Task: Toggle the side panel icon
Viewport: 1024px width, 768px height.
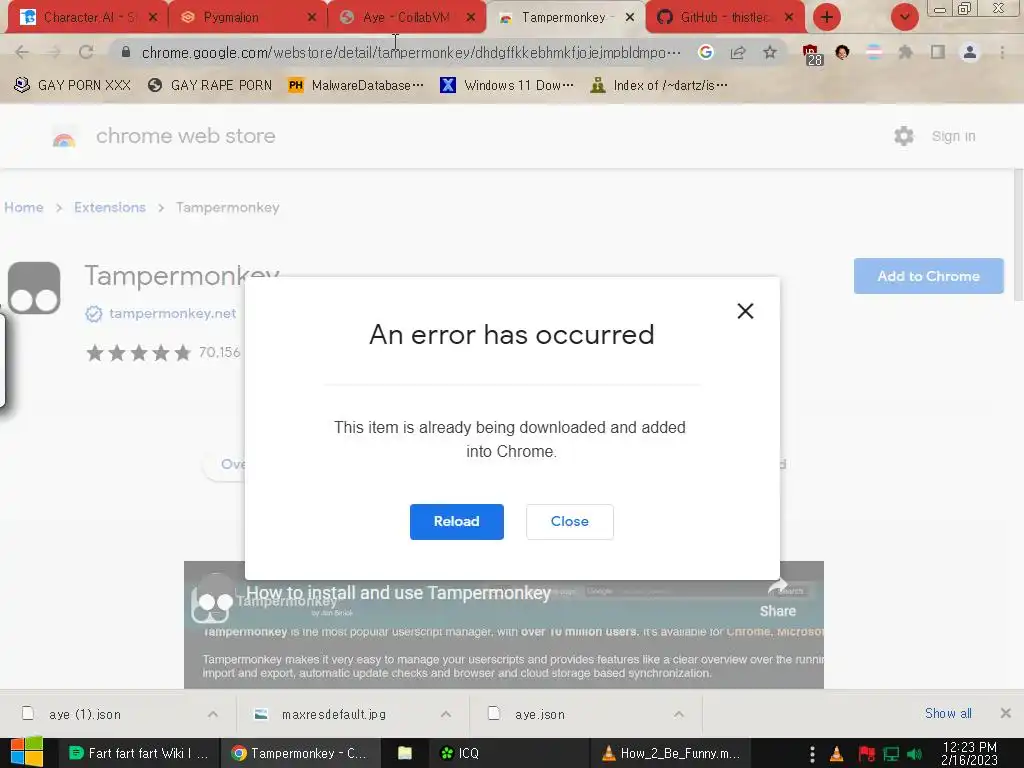Action: pyautogui.click(x=938, y=52)
